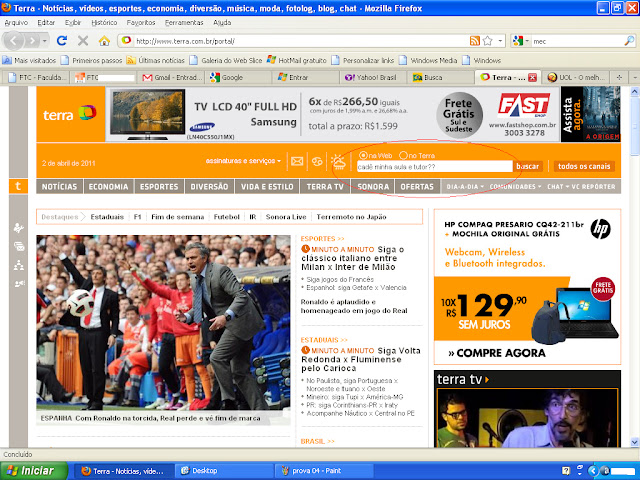Click first gray sidebar icon below t
This screenshot has height=480, width=640.
(x=19, y=228)
